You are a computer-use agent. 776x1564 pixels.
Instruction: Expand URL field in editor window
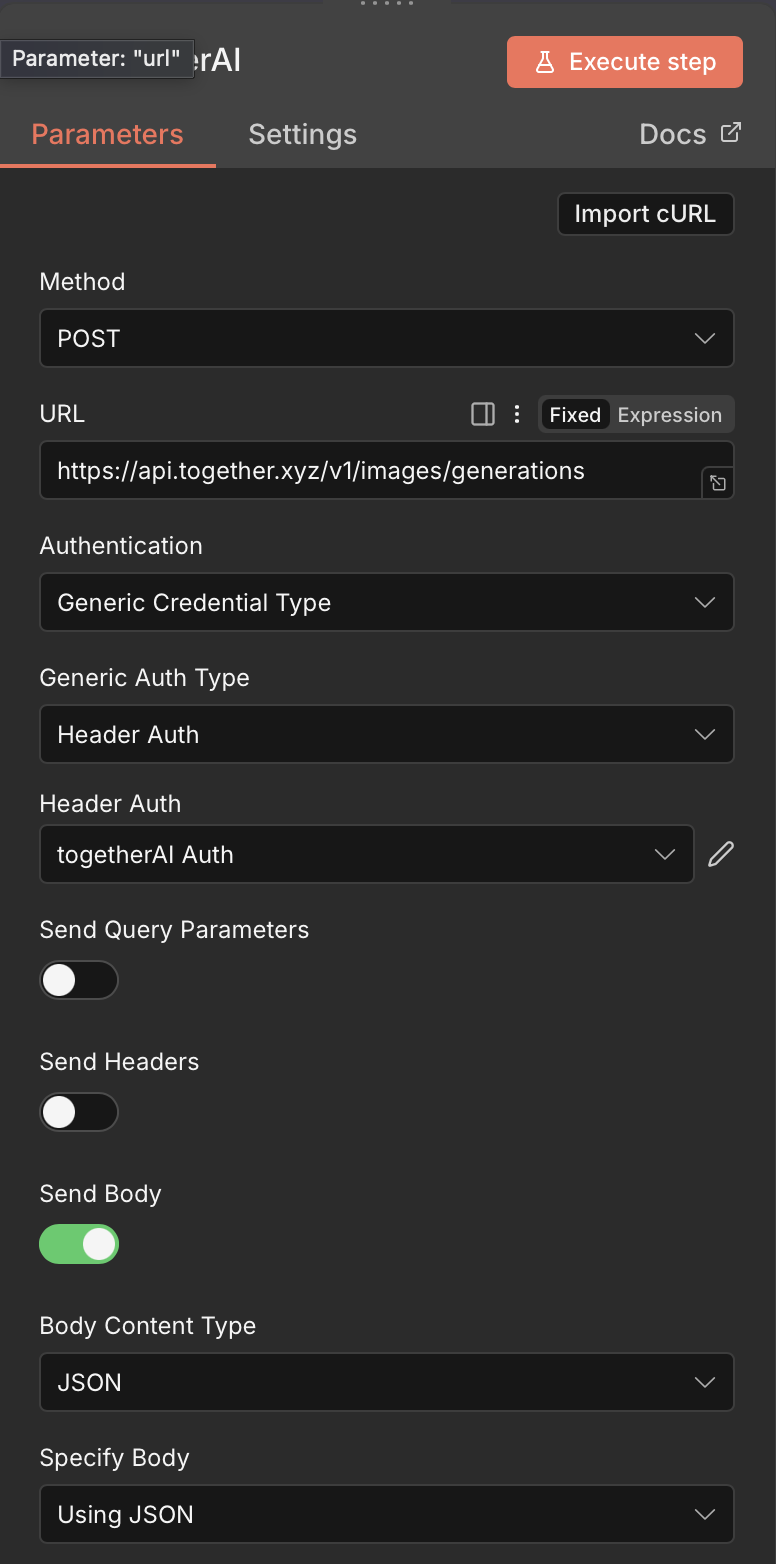pos(718,484)
